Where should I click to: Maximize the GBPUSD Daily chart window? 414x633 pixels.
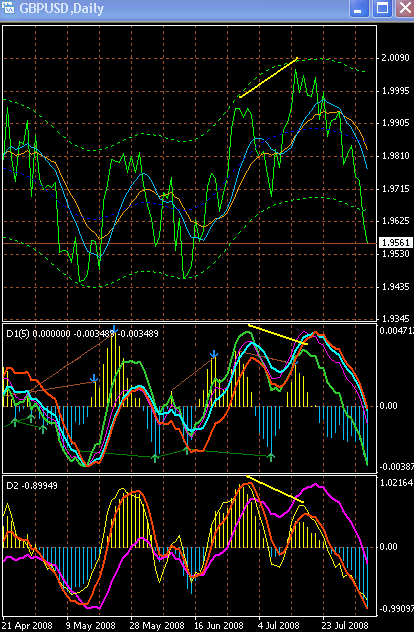click(x=382, y=8)
